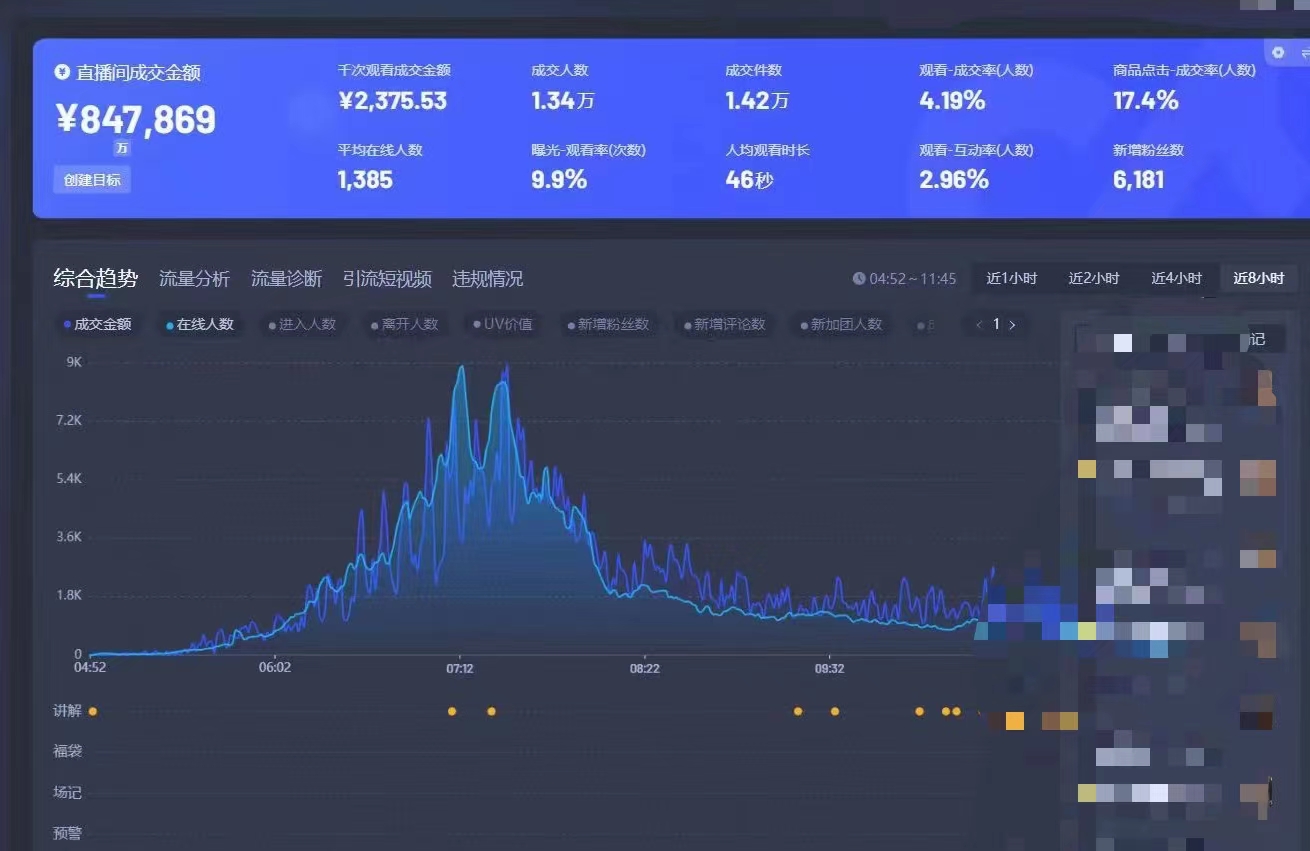
Task: Toggle the 在线人数 legend series
Action: click(x=200, y=324)
